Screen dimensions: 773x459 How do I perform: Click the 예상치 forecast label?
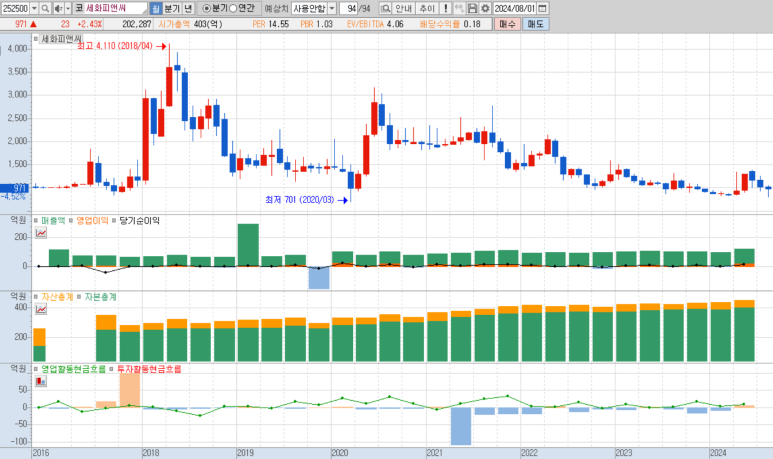coord(276,8)
